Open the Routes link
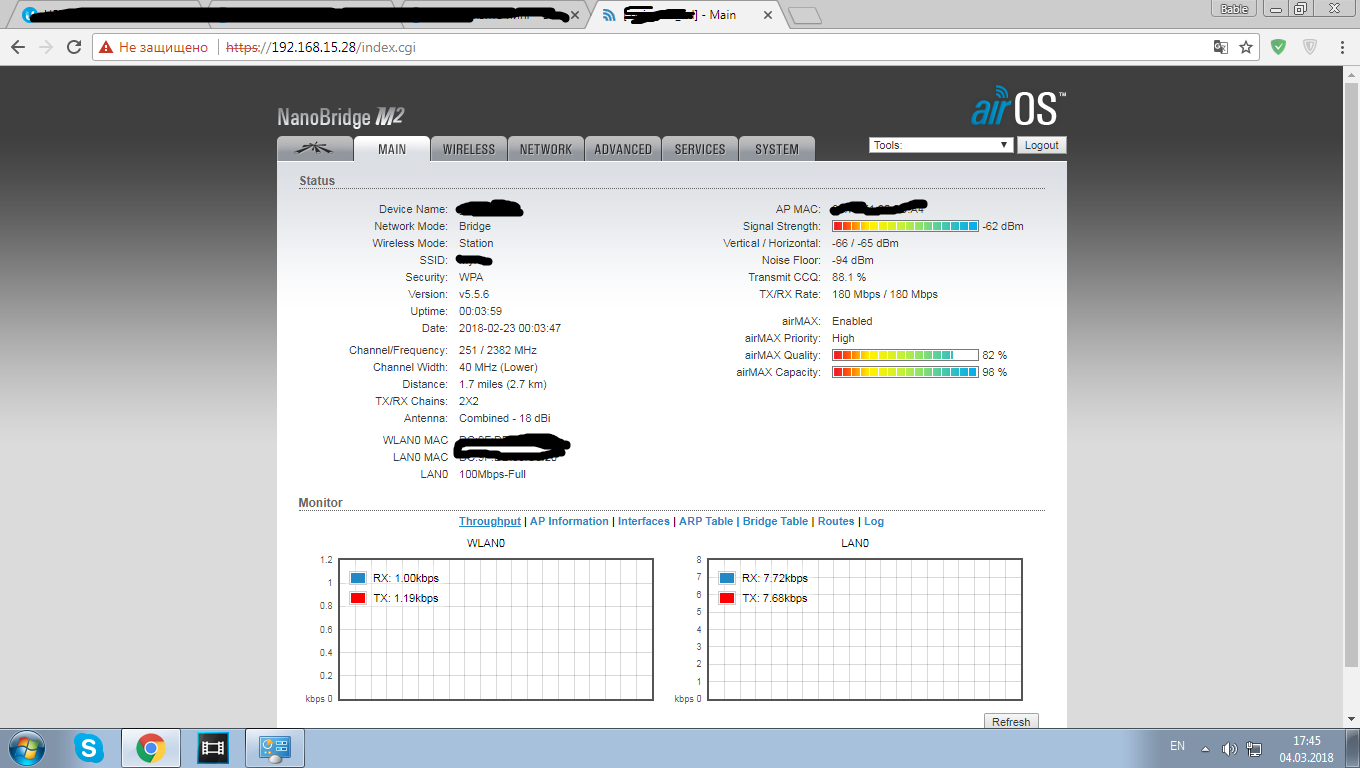Image resolution: width=1360 pixels, height=768 pixels. (836, 521)
